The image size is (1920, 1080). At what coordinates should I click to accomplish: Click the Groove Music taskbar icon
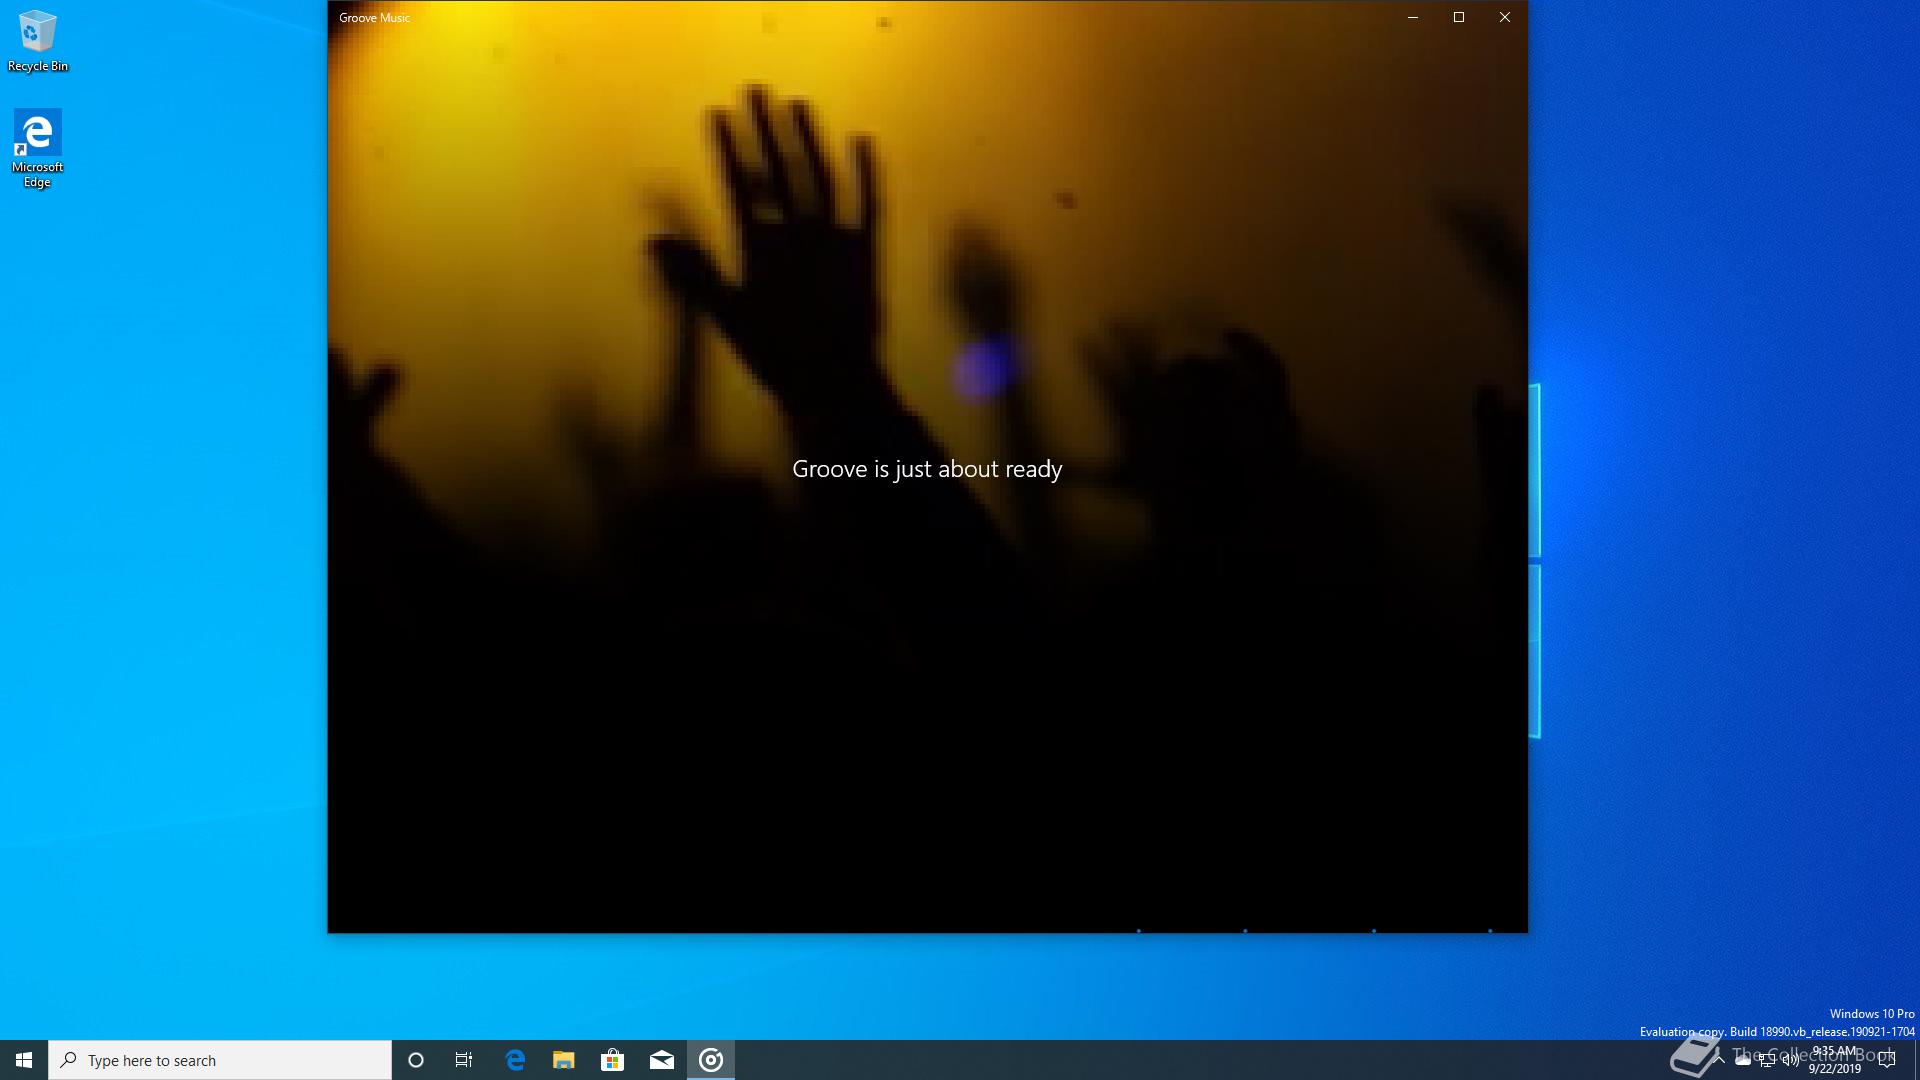tap(711, 1060)
